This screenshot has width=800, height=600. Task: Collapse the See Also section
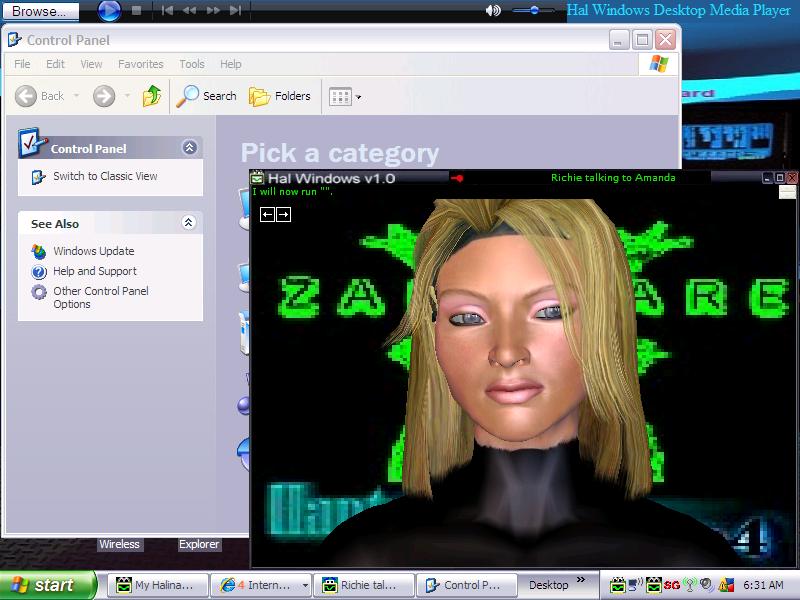coord(188,222)
